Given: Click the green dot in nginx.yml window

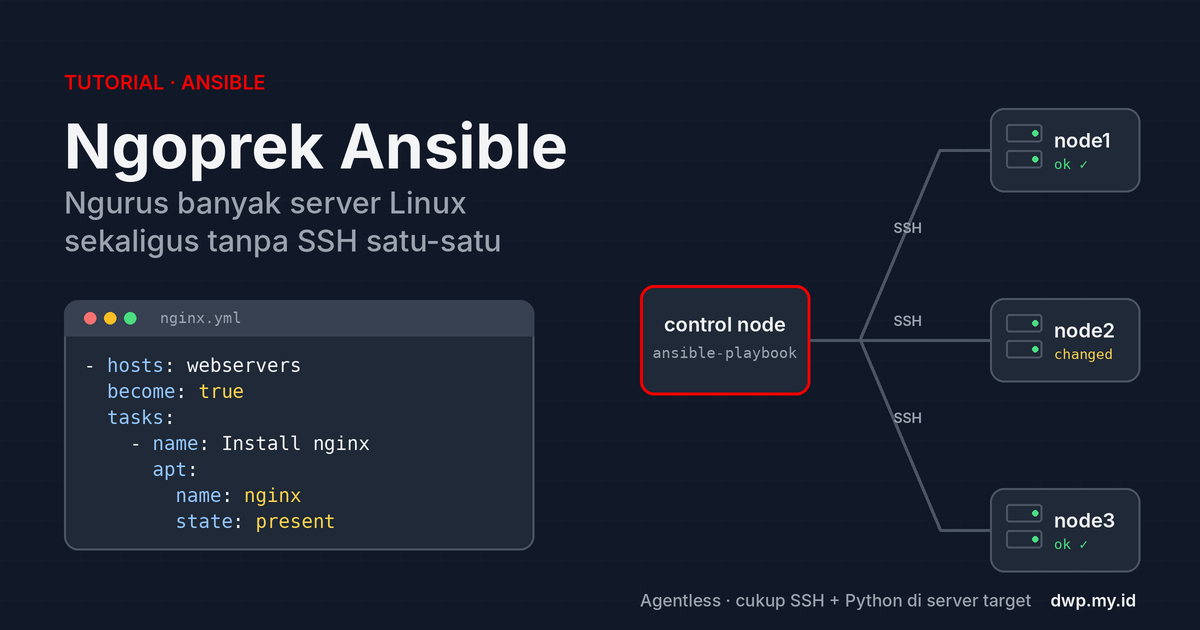Looking at the screenshot, I should 130,318.
